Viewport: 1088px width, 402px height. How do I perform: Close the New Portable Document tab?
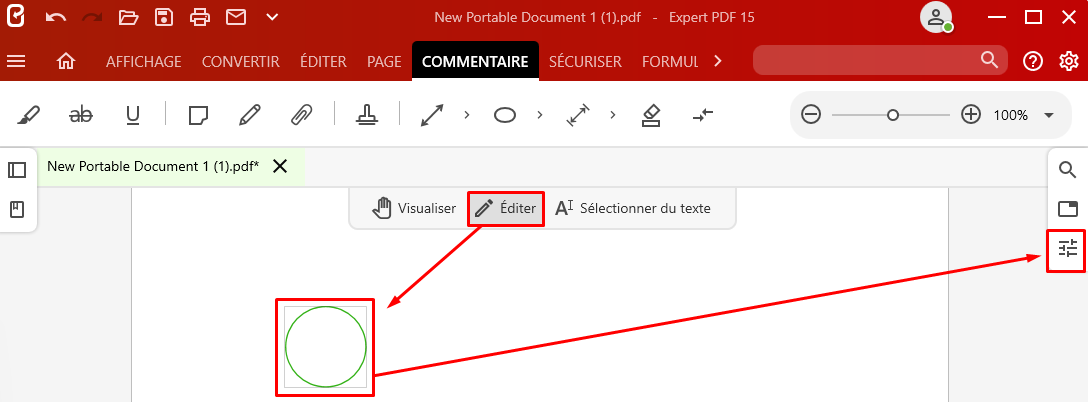click(x=280, y=166)
